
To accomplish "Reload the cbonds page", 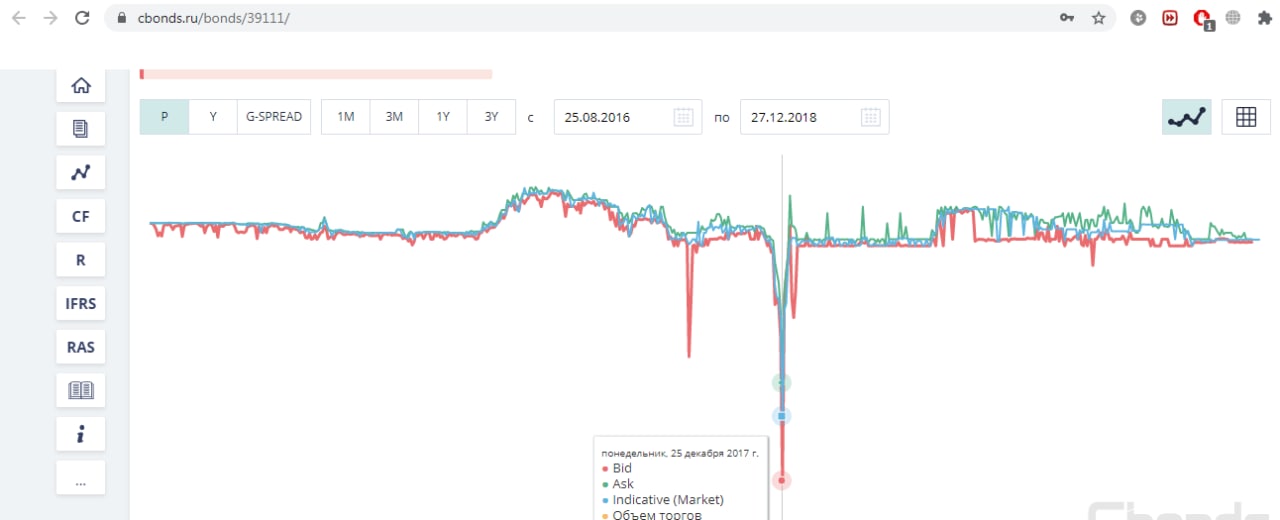I will pos(82,18).
